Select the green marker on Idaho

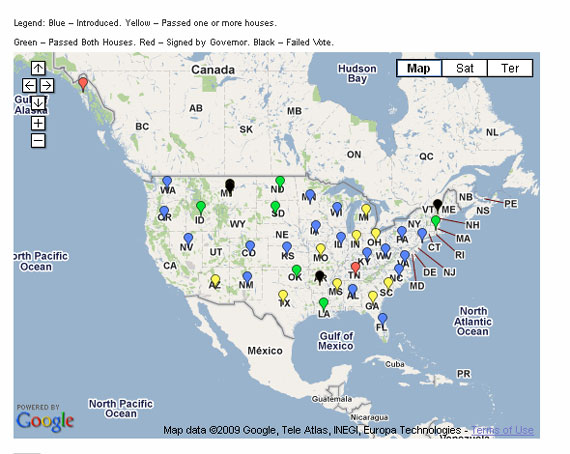click(201, 208)
